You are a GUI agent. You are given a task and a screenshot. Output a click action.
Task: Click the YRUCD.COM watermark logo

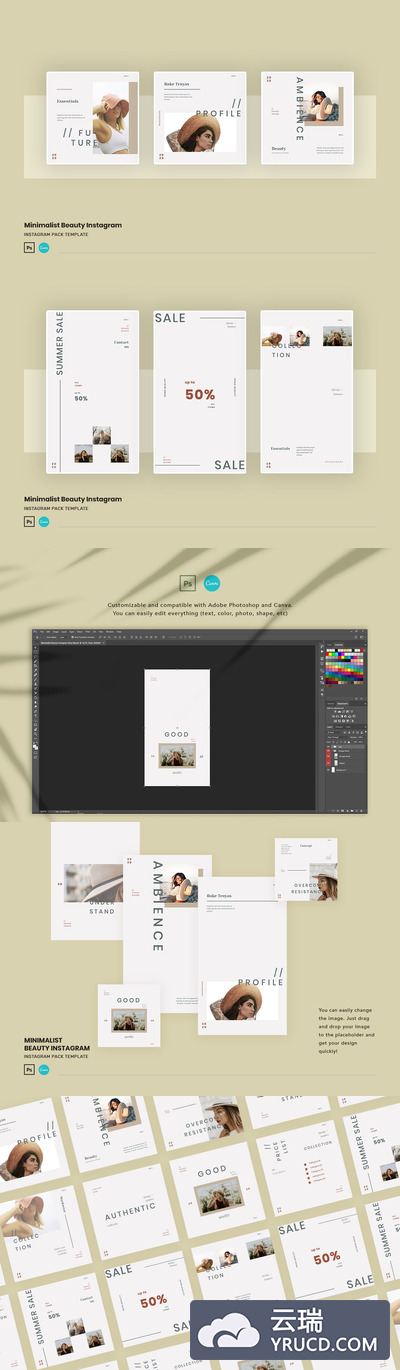tap(290, 1329)
